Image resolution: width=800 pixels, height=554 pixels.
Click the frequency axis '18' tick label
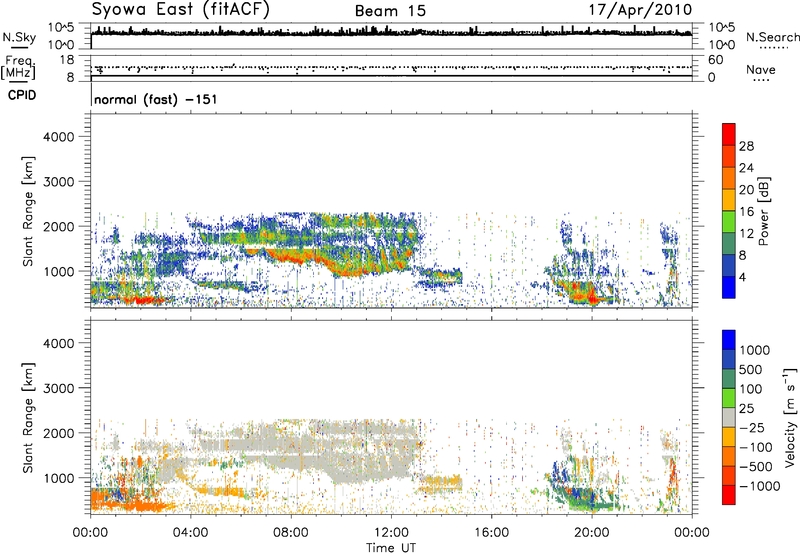67,60
